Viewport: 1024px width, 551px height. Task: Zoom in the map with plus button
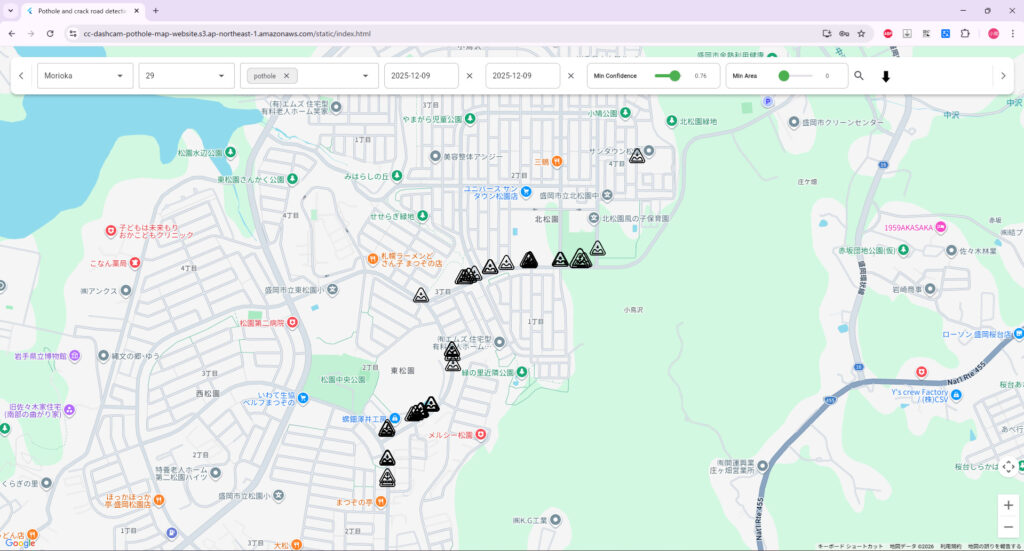[1008, 505]
